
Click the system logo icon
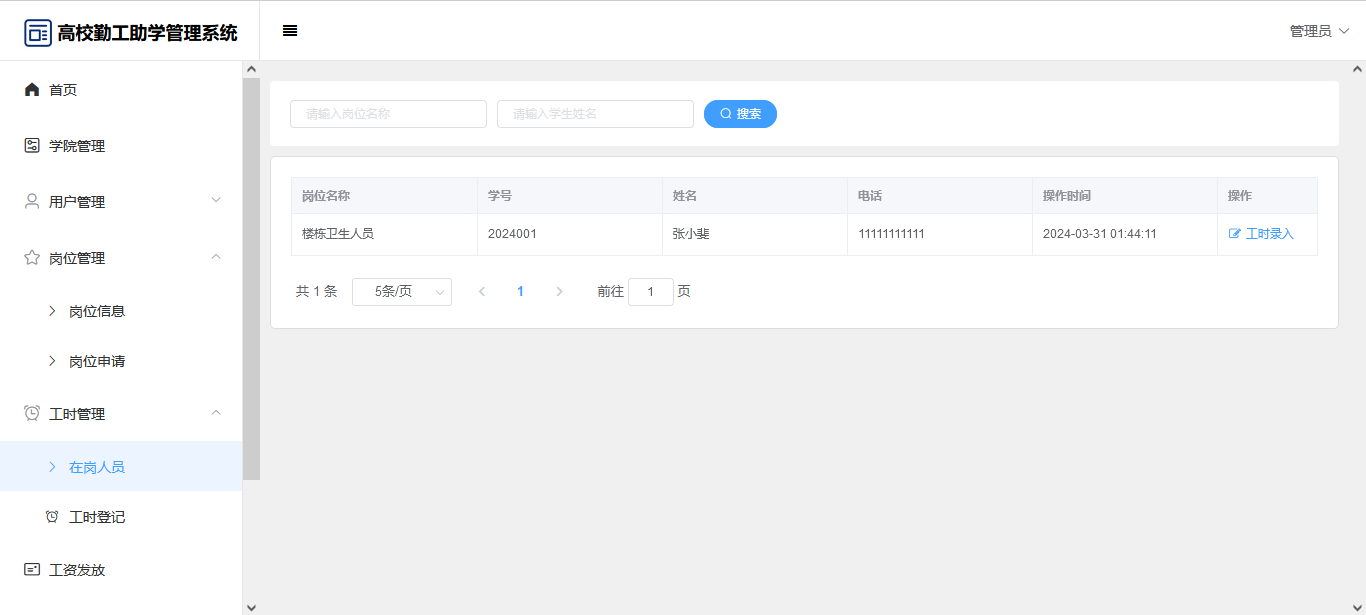coord(38,33)
